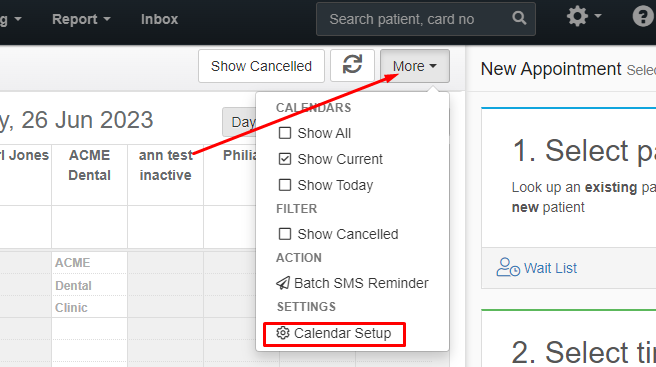Click the help question mark icon

pyautogui.click(x=643, y=17)
